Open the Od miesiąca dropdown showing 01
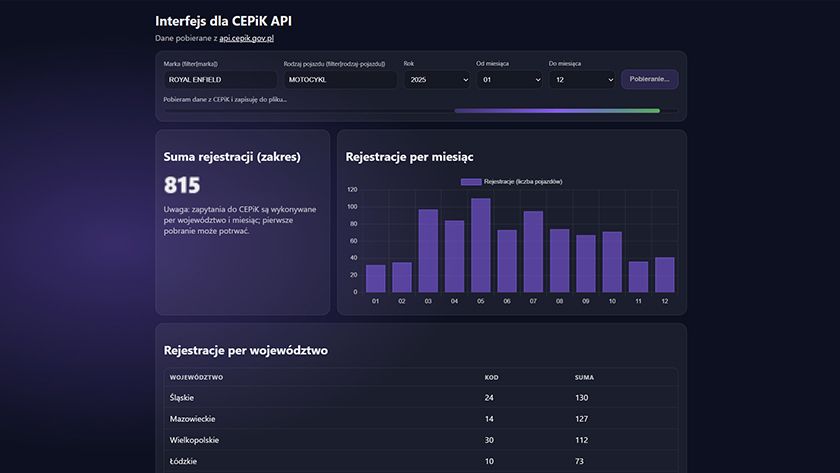 pyautogui.click(x=510, y=80)
